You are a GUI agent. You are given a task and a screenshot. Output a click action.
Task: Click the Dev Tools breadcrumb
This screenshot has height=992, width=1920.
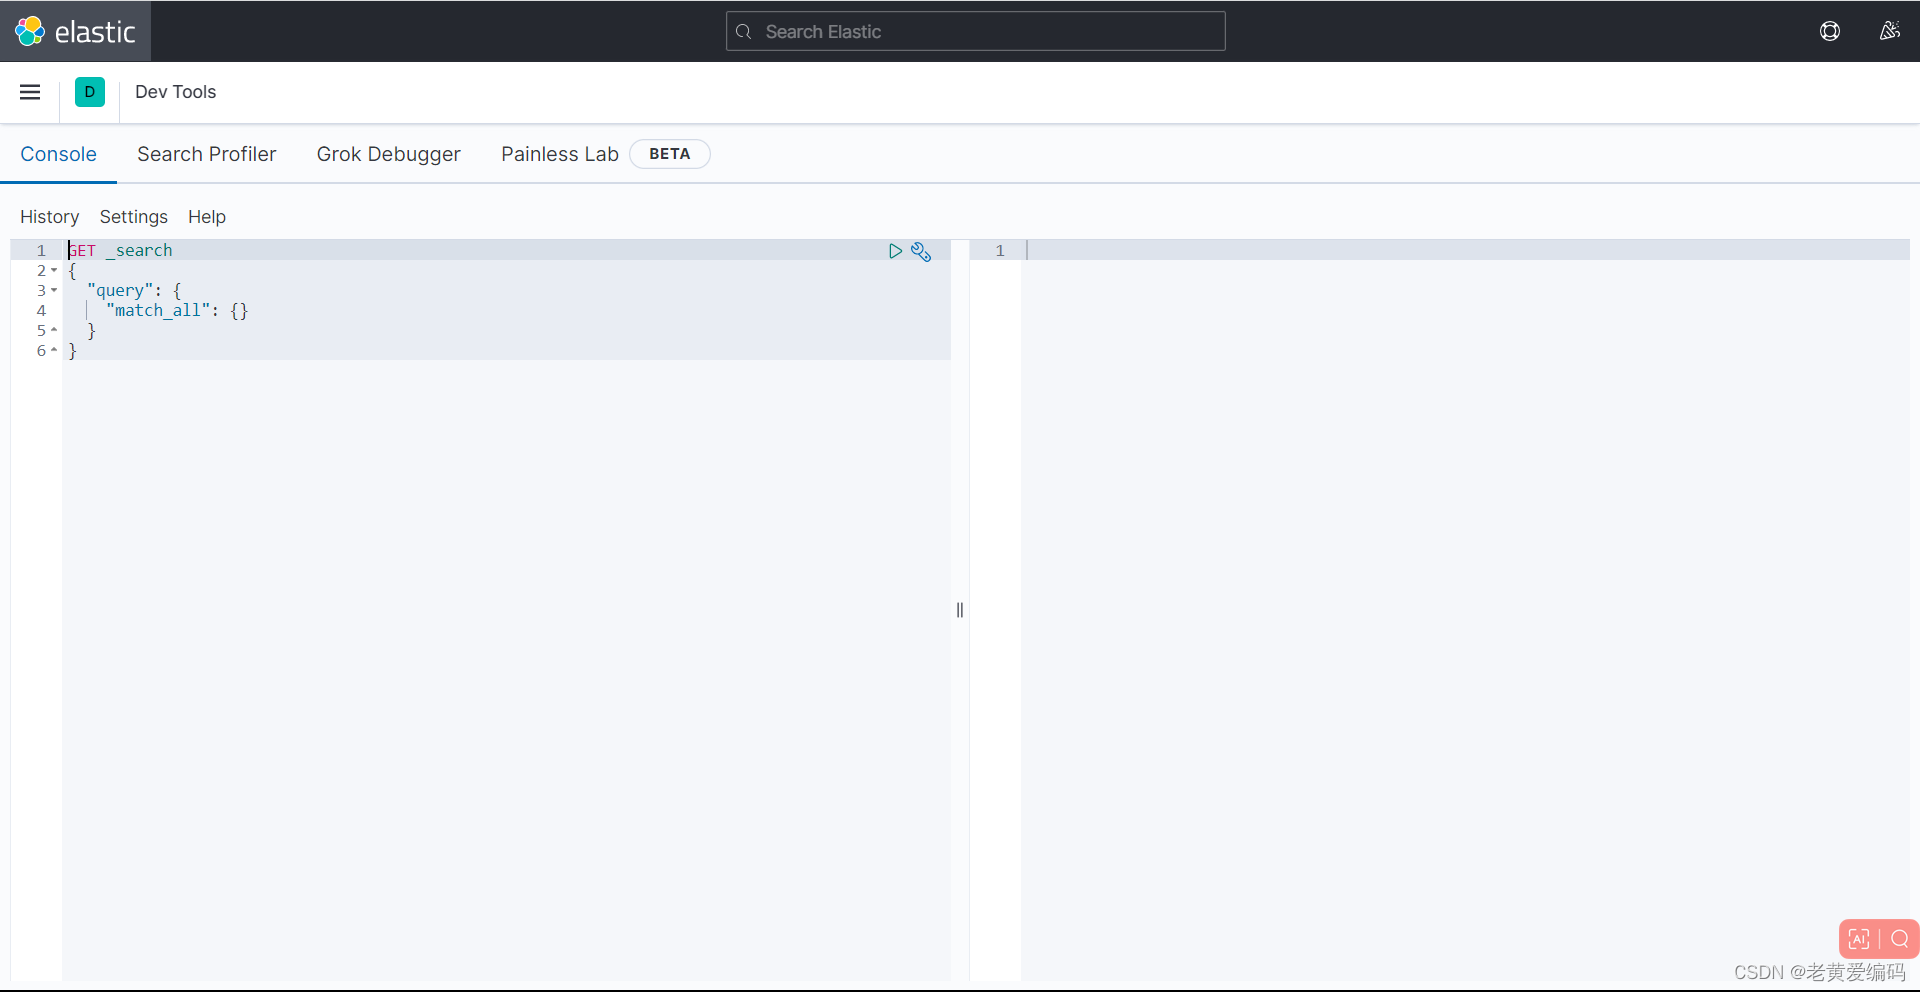click(x=176, y=92)
